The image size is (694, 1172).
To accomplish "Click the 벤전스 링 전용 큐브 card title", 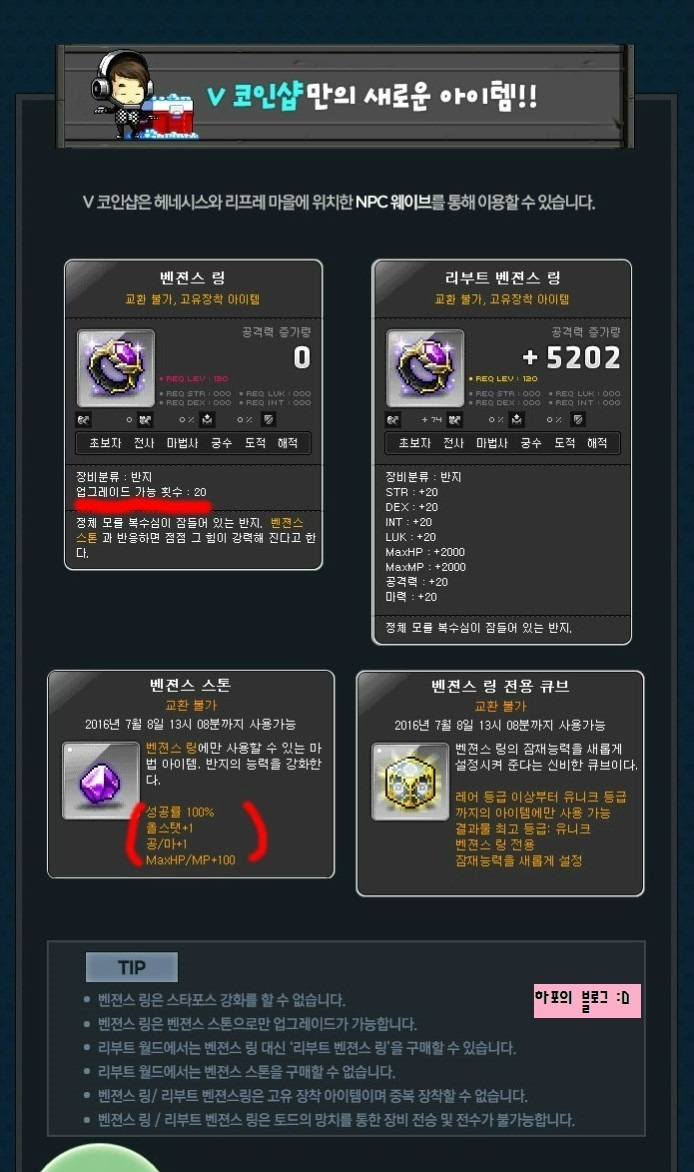I will pos(500,686).
